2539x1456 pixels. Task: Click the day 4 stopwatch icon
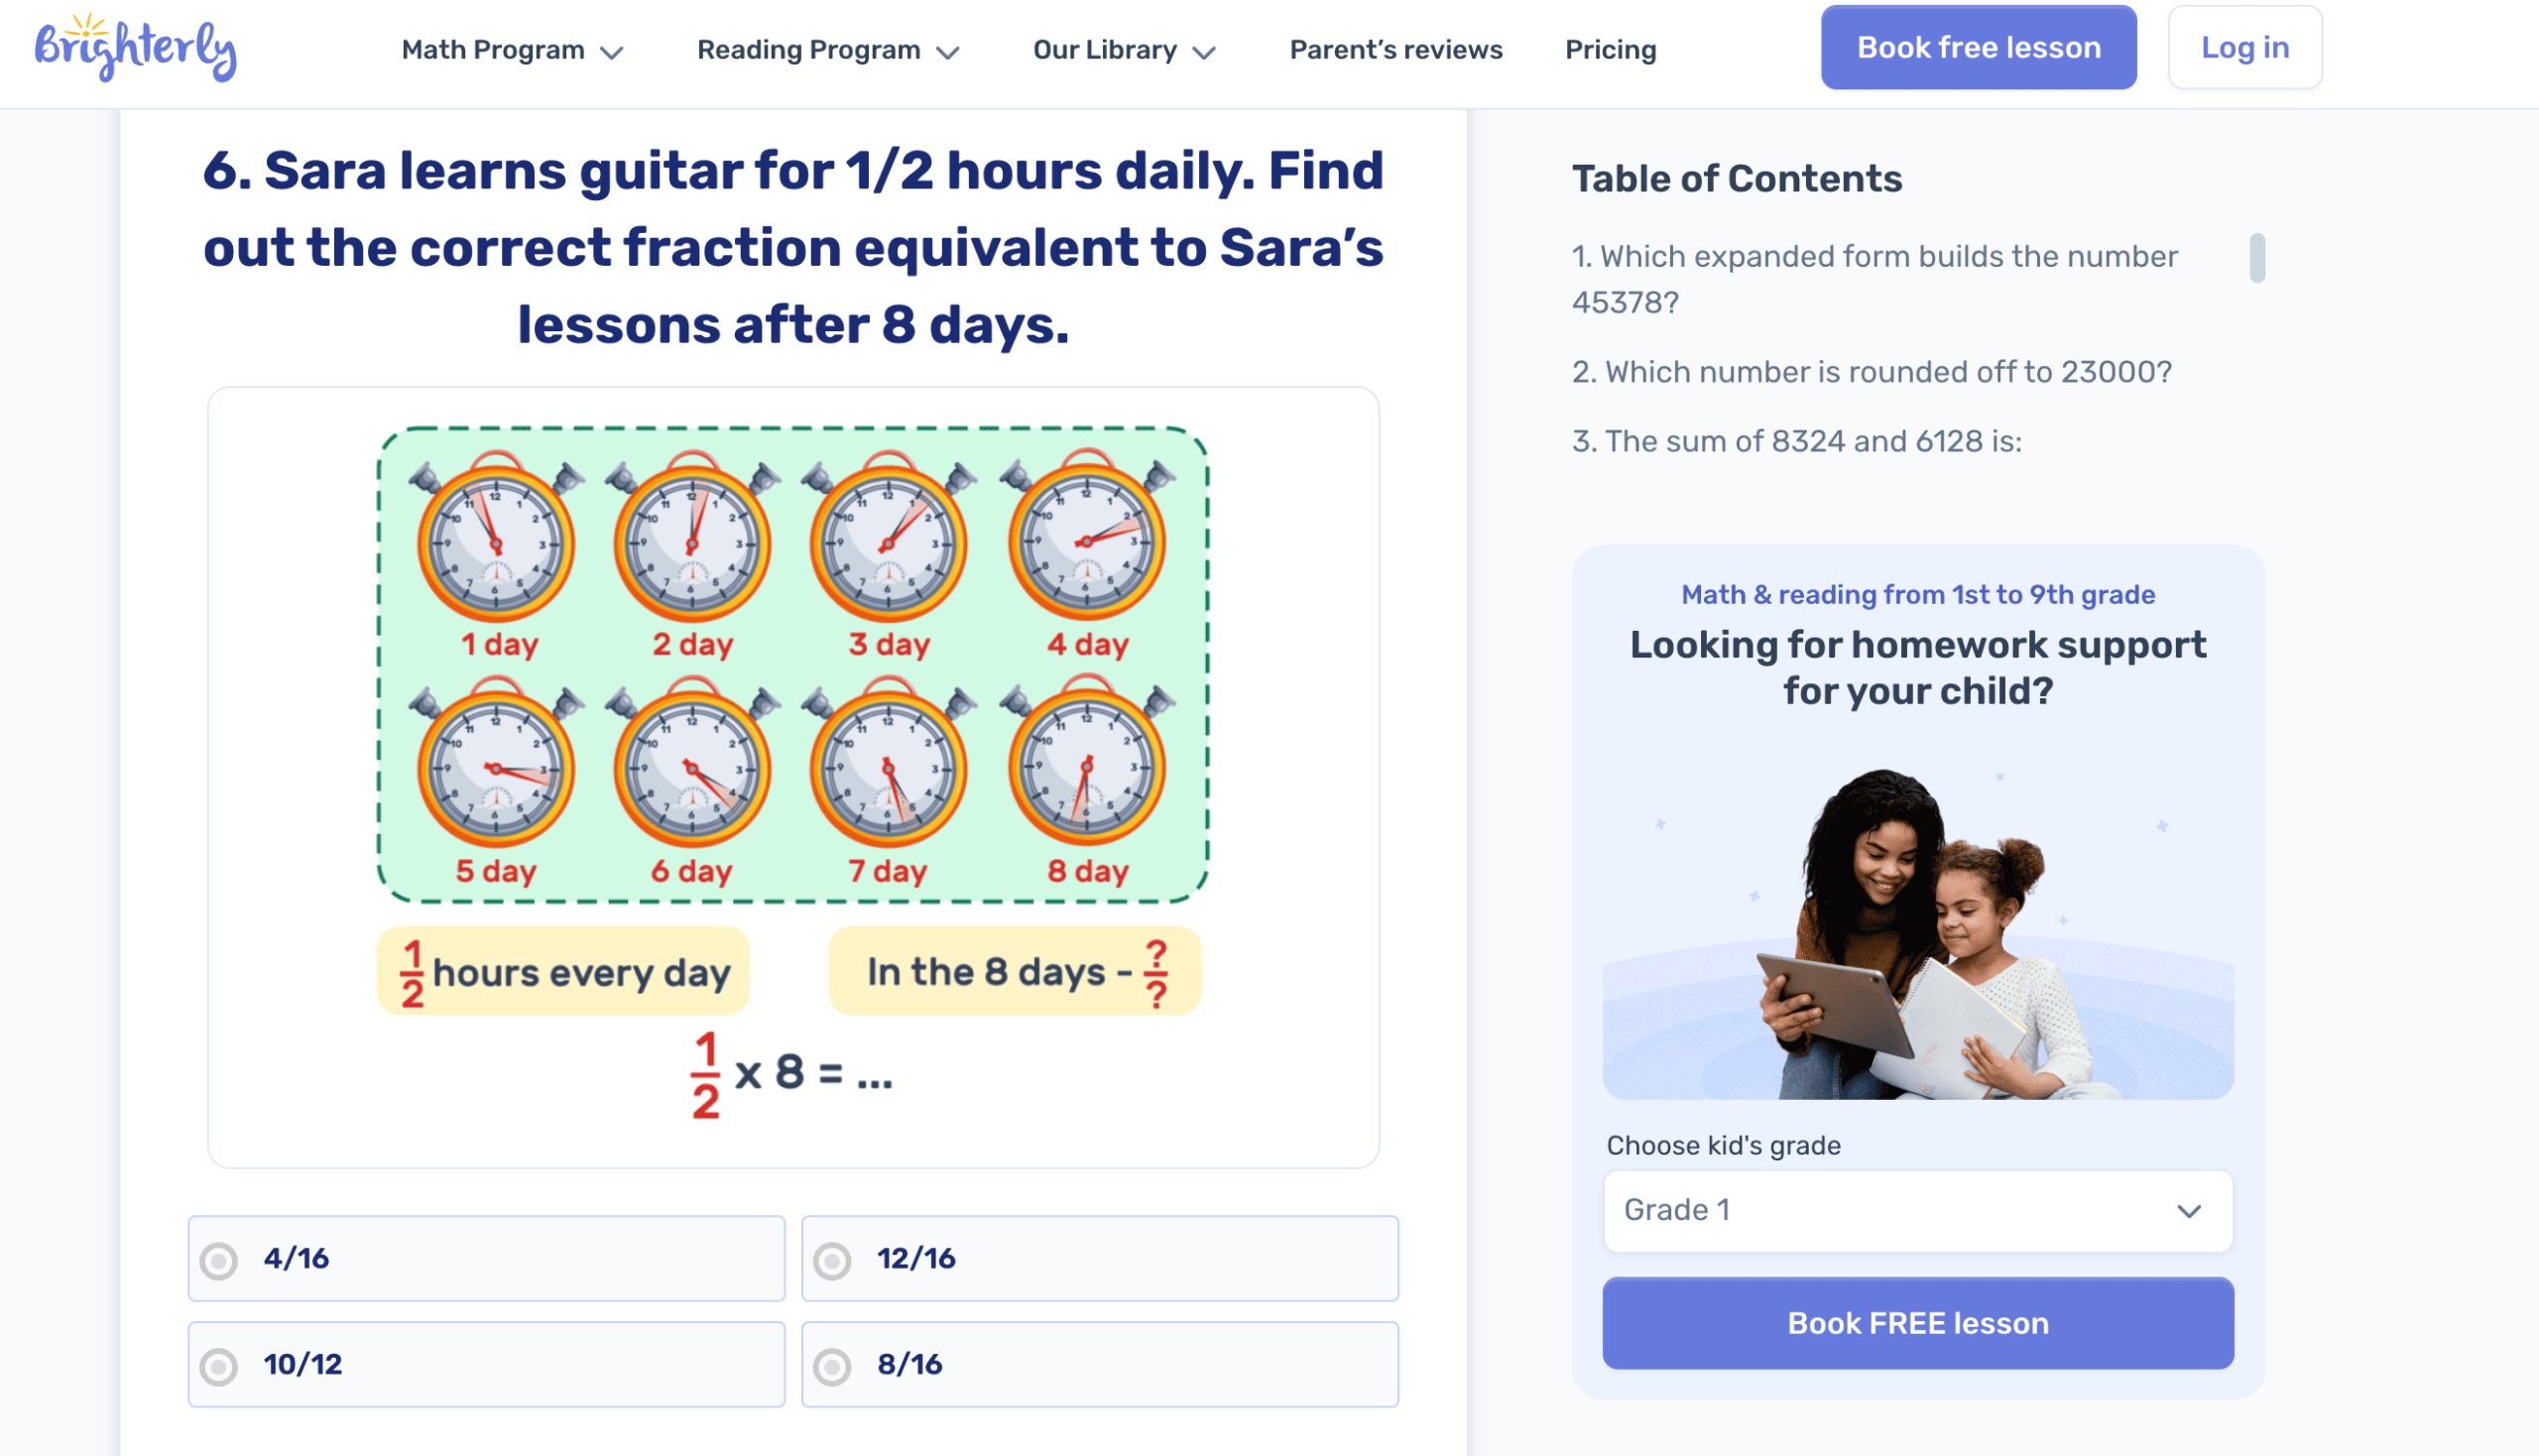[1087, 541]
